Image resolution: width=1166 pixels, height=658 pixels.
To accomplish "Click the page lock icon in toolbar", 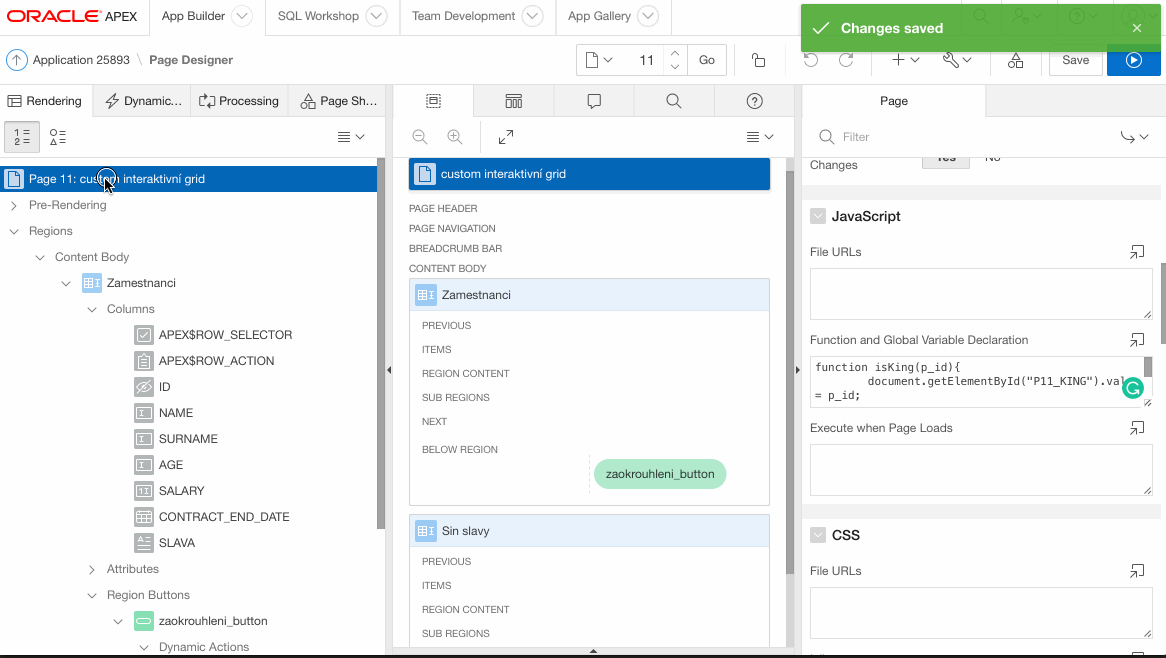I will (x=758, y=60).
